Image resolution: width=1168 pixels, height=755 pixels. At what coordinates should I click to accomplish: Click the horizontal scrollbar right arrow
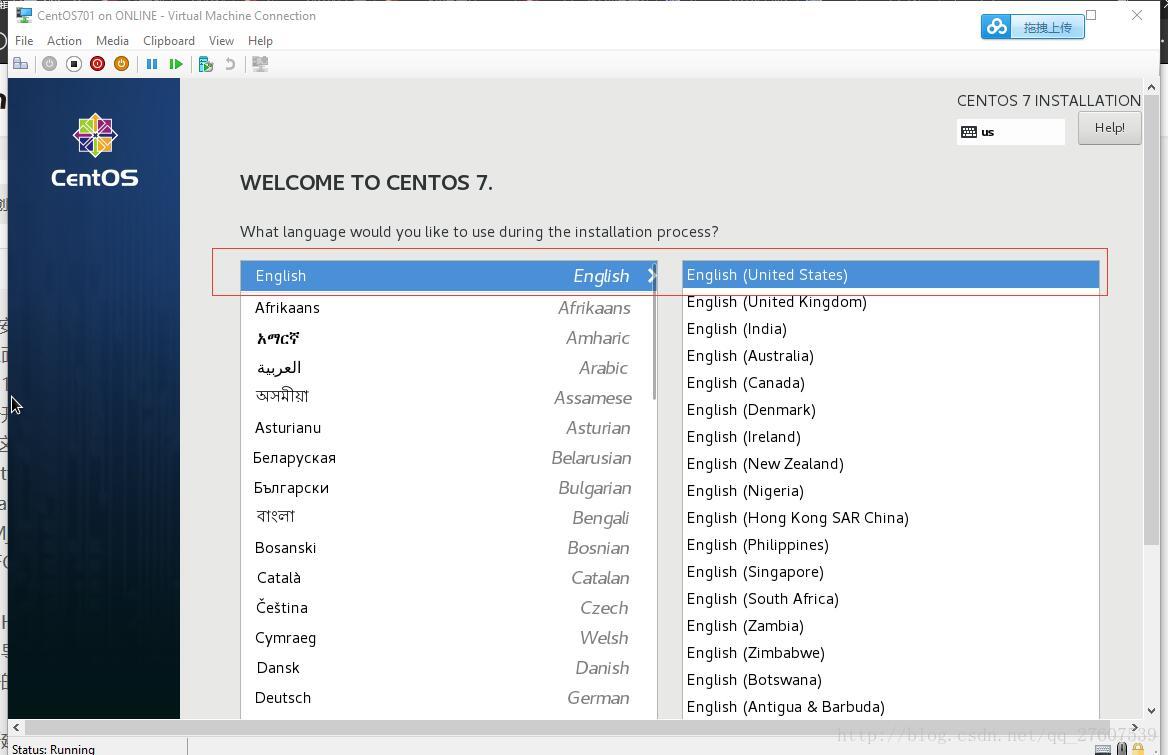(1134, 727)
